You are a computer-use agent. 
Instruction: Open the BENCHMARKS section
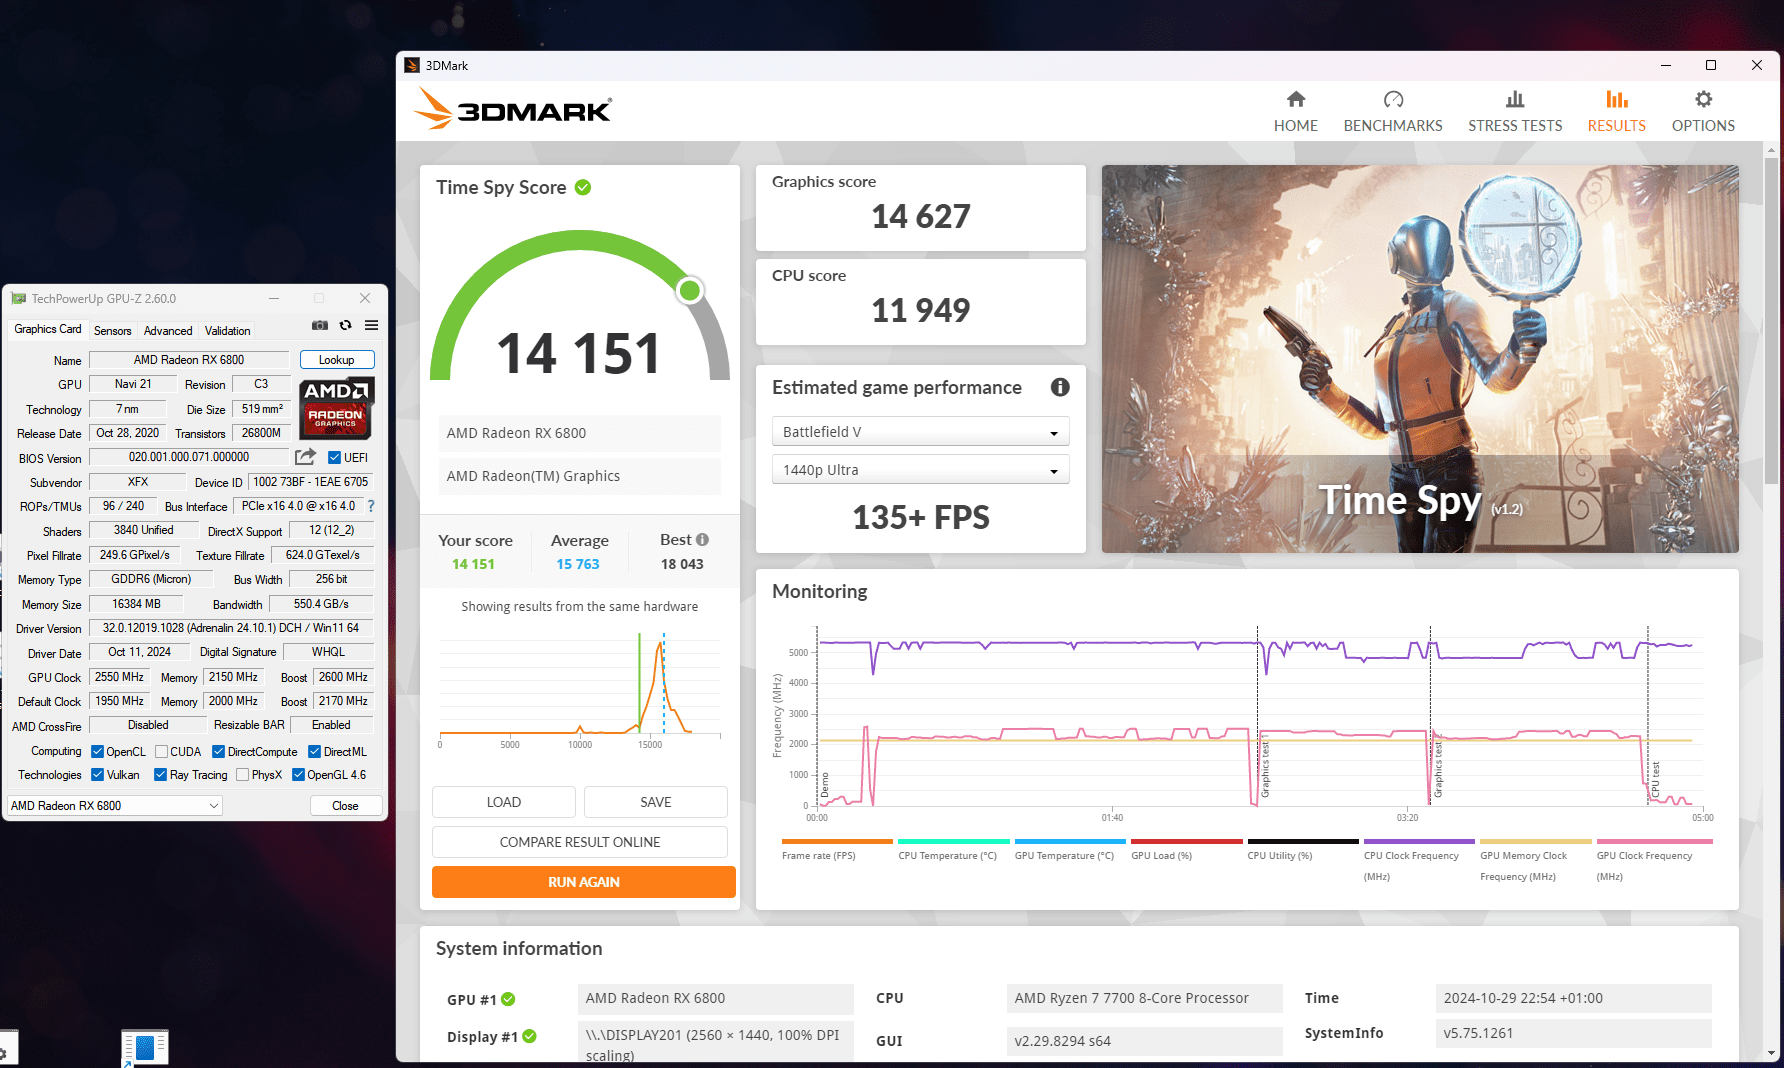1393,111
